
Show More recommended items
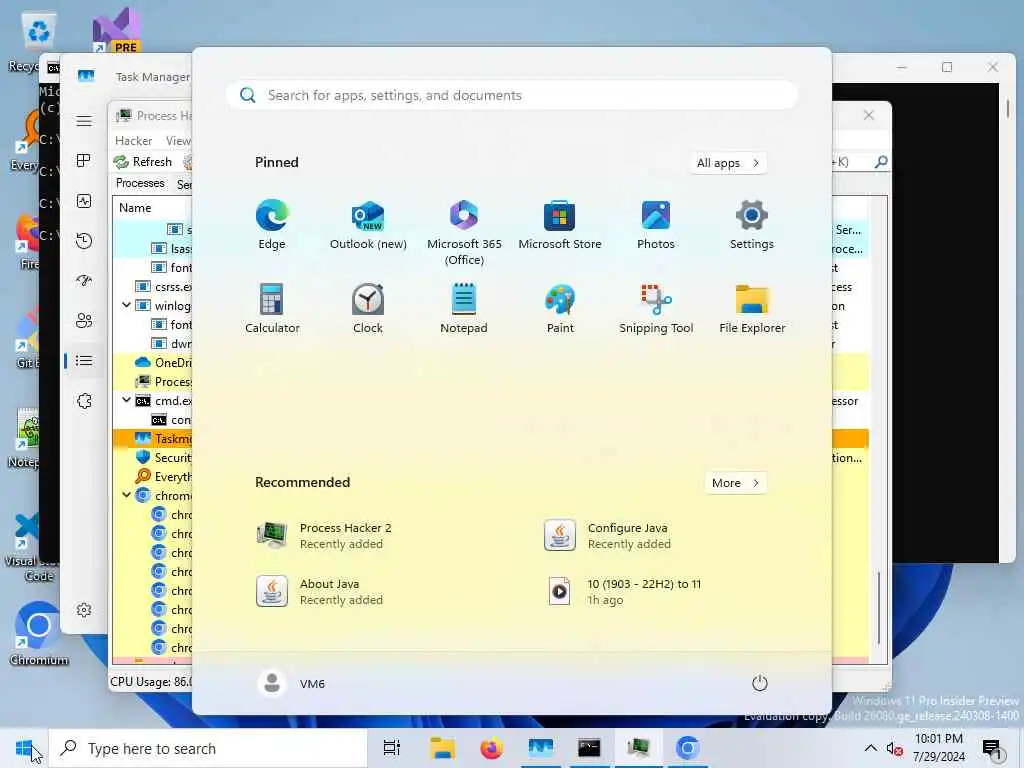[x=735, y=483]
